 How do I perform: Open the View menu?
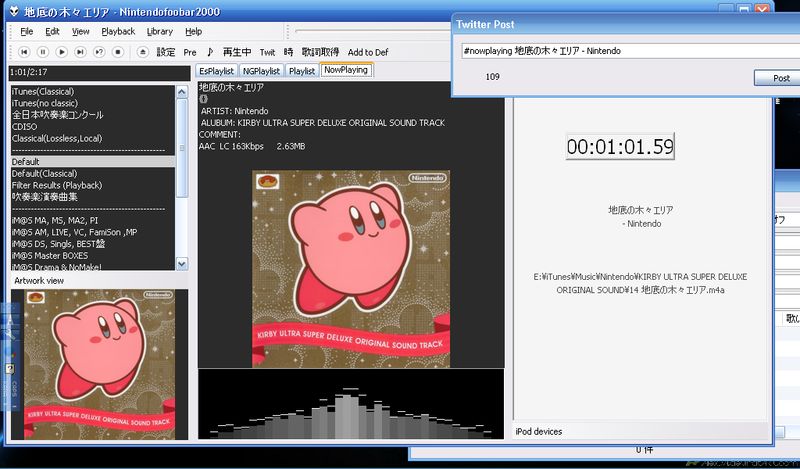pos(81,32)
